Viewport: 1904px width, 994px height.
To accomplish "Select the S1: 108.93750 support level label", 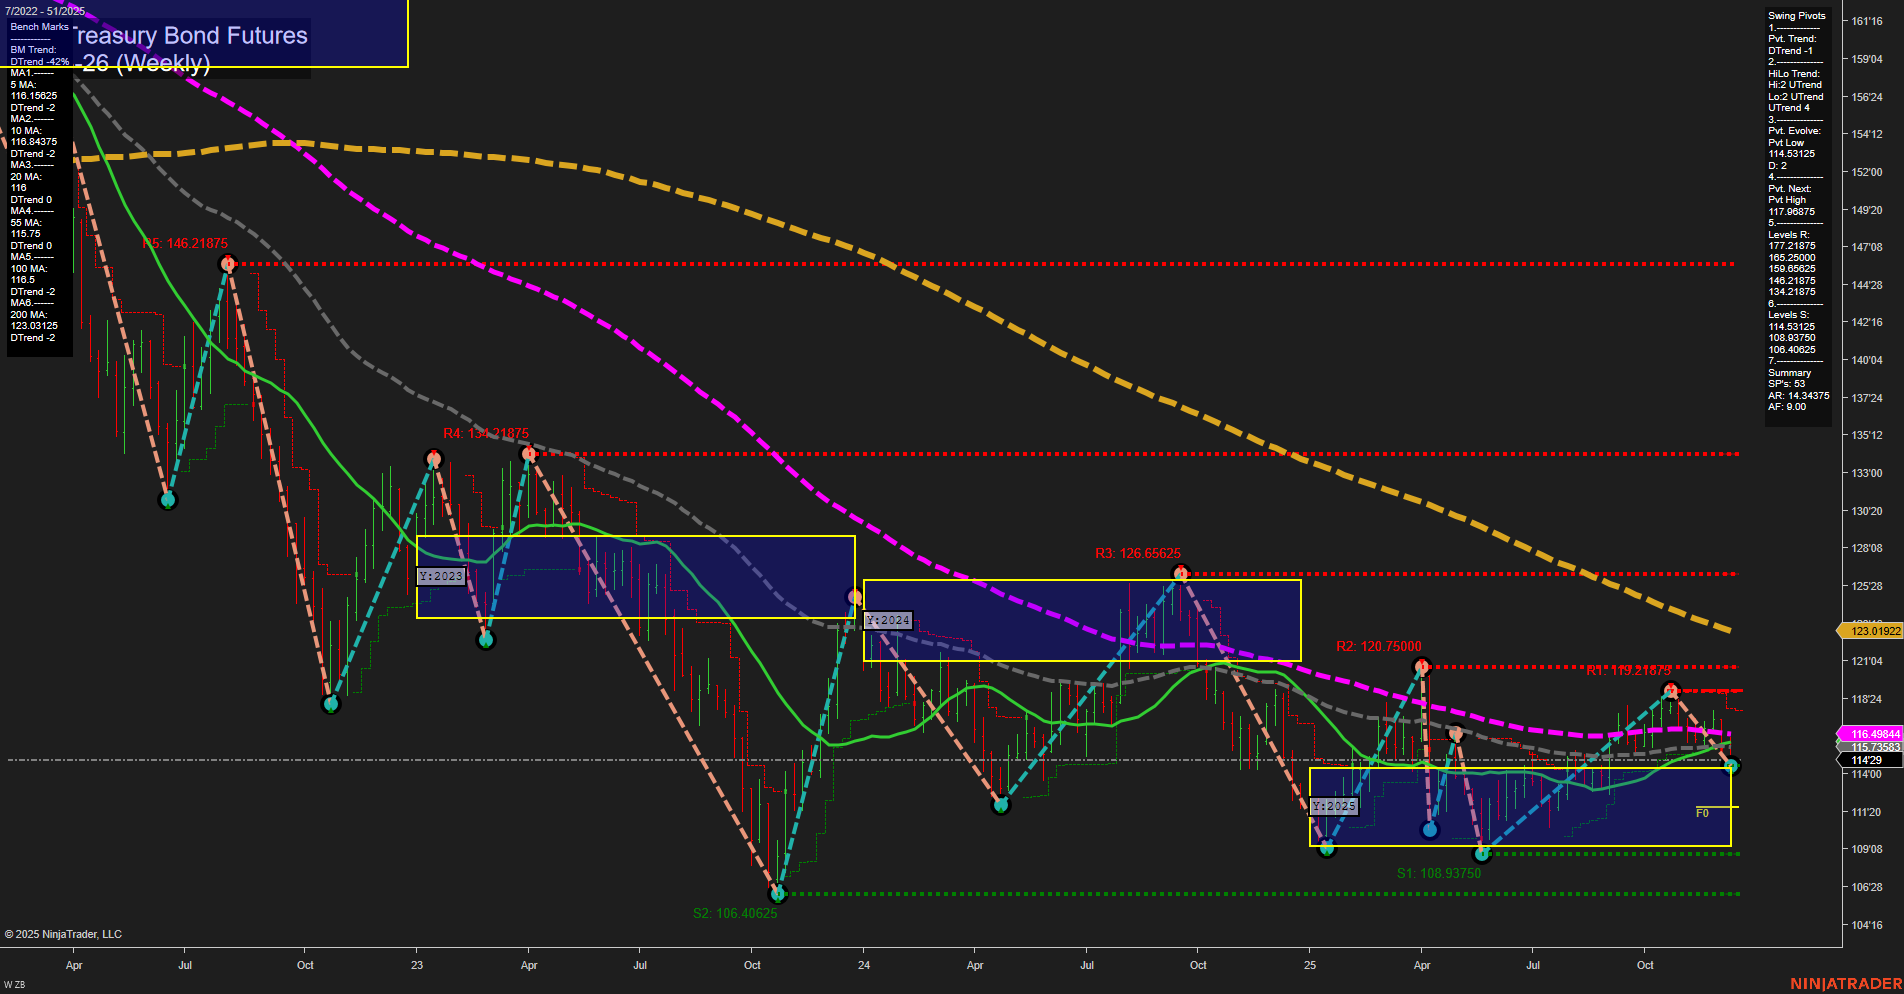I will coord(1440,872).
